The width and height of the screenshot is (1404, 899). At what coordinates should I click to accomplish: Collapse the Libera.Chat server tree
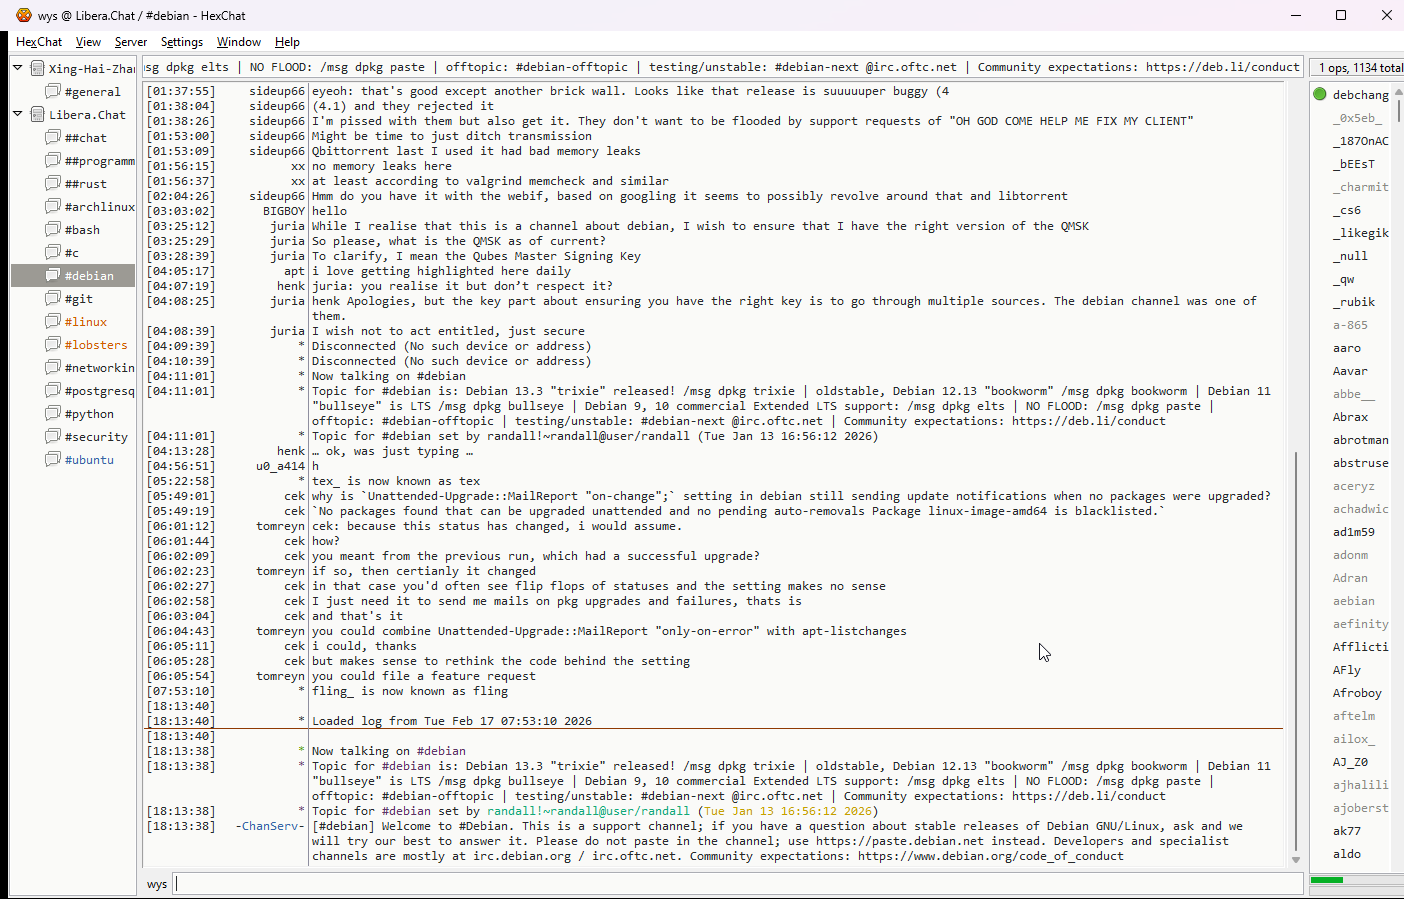18,114
